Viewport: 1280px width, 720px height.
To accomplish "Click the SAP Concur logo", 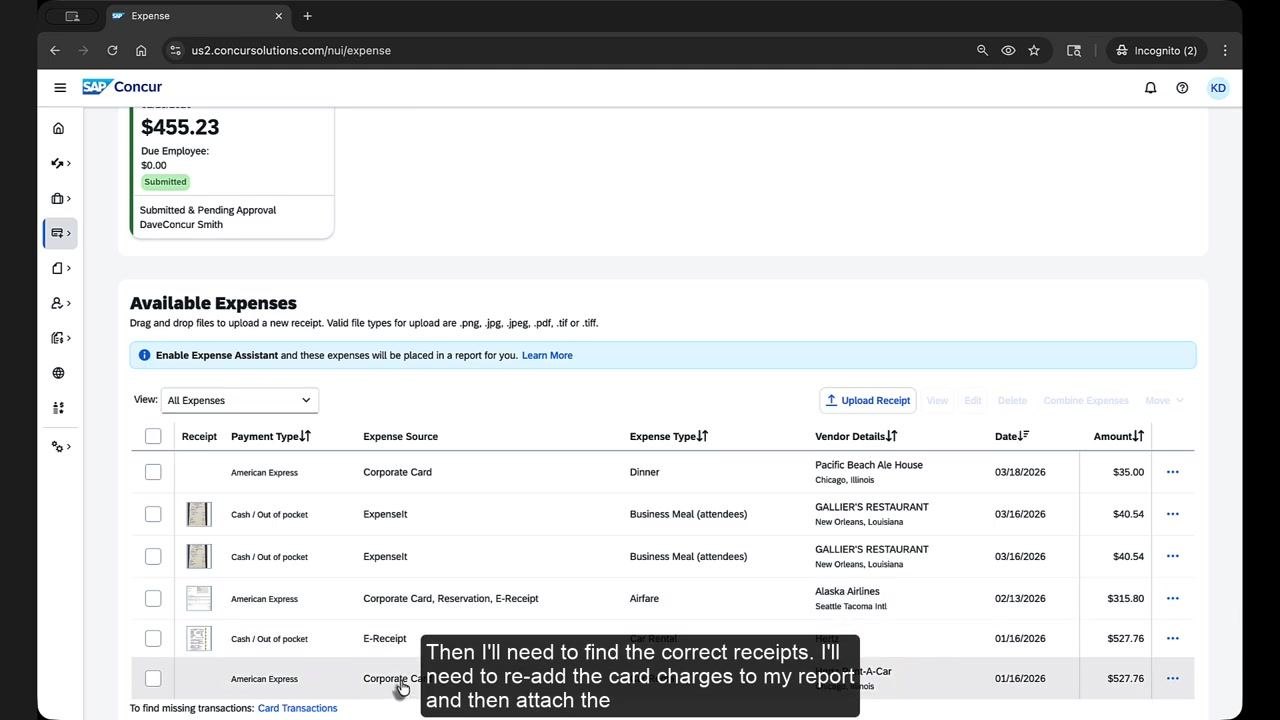I will click(122, 87).
